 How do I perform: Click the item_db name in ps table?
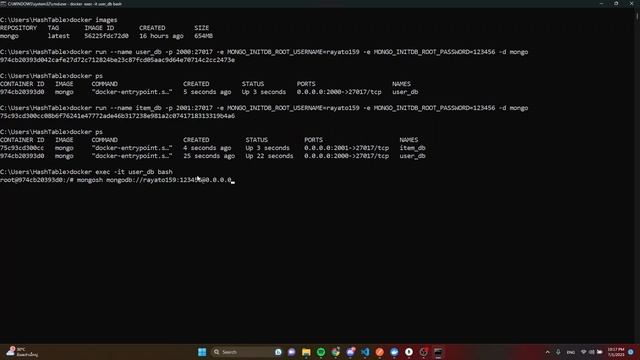pyautogui.click(x=413, y=148)
